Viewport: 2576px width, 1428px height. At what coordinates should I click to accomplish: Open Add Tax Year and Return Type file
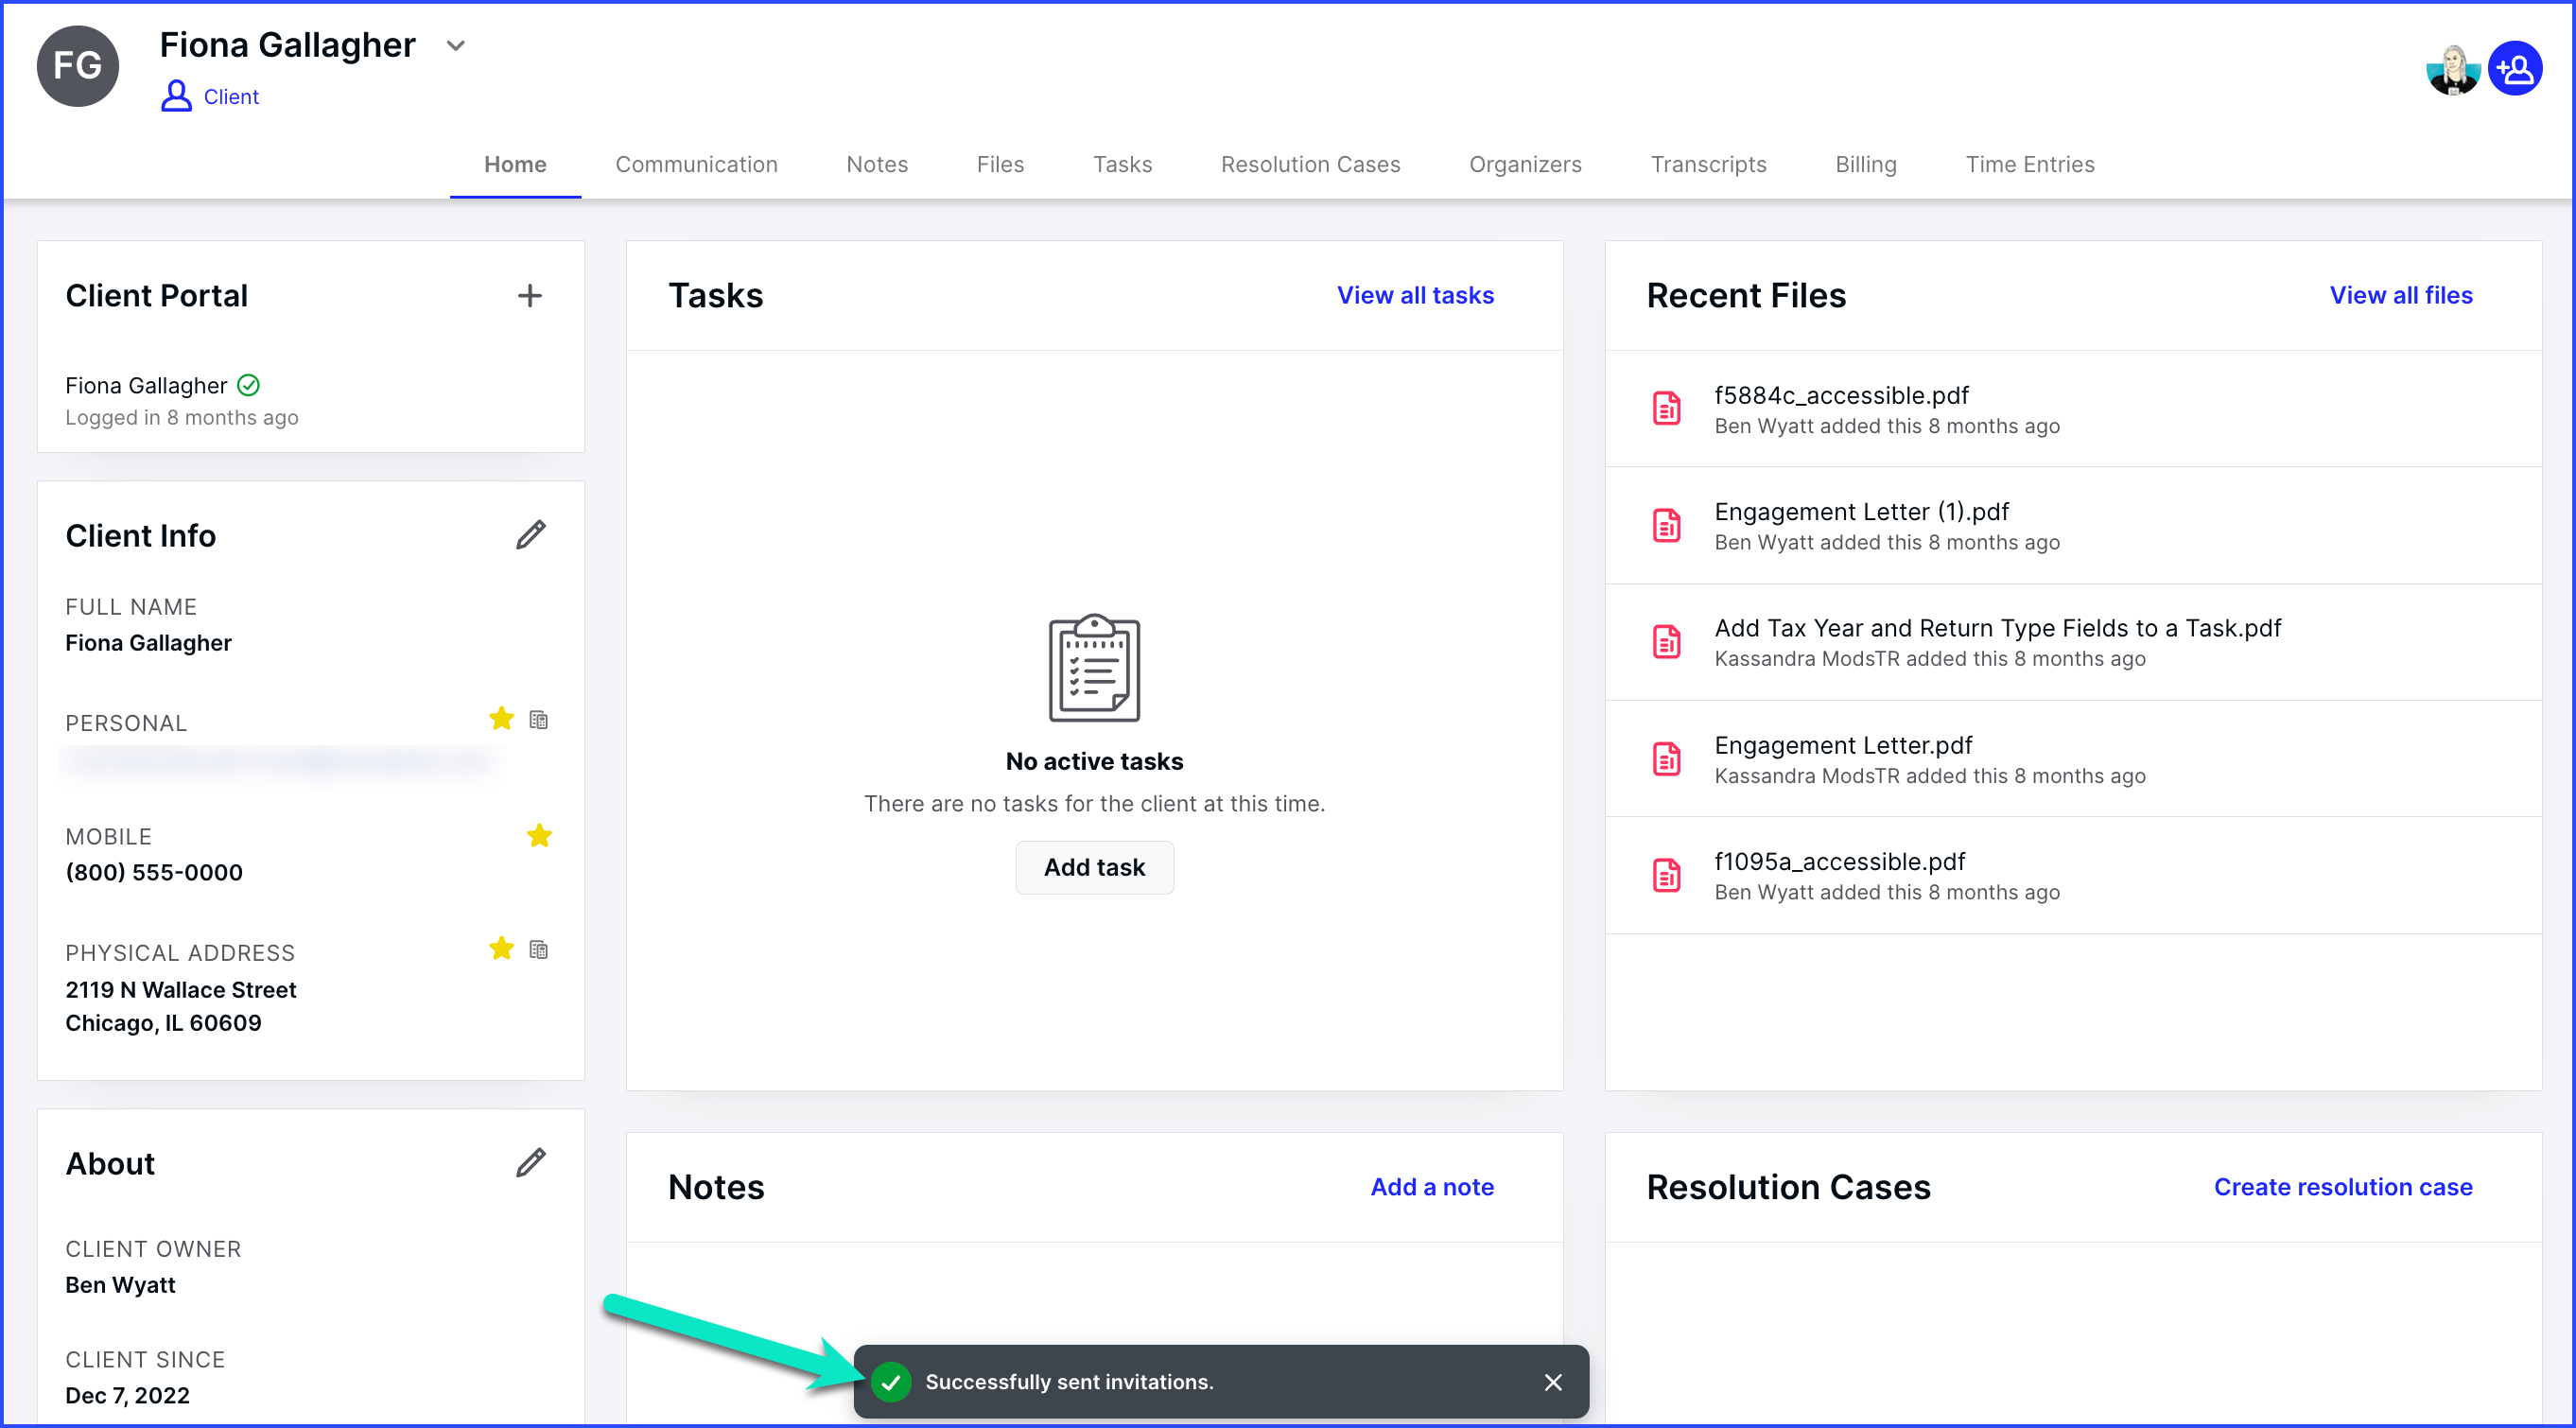(1998, 629)
